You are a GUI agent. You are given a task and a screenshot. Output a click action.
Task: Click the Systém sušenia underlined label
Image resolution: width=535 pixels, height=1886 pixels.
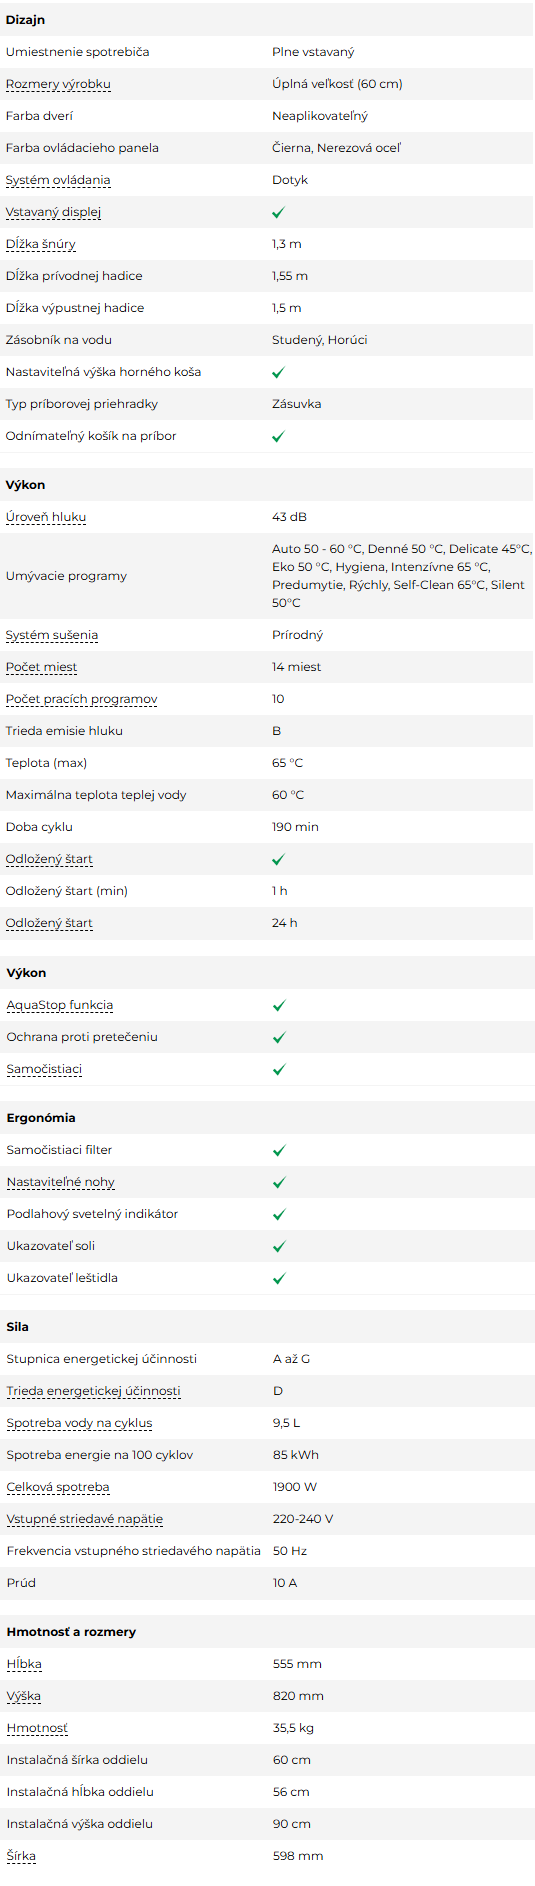point(52,635)
